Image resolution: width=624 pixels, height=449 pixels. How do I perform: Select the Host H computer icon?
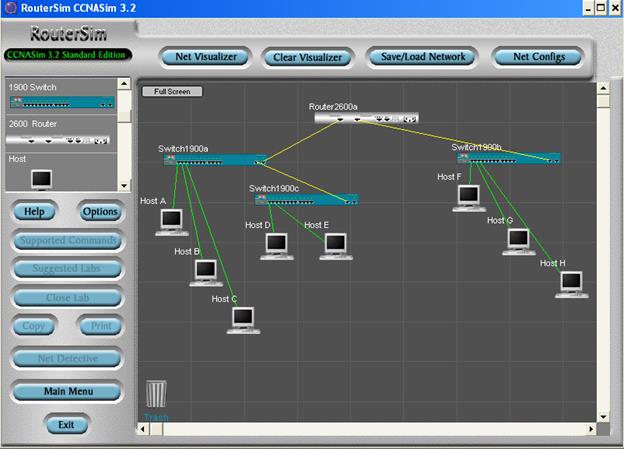click(x=573, y=284)
